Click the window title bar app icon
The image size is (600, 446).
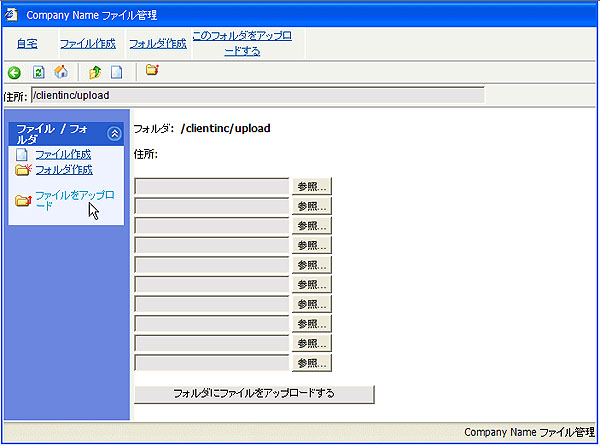11,15
